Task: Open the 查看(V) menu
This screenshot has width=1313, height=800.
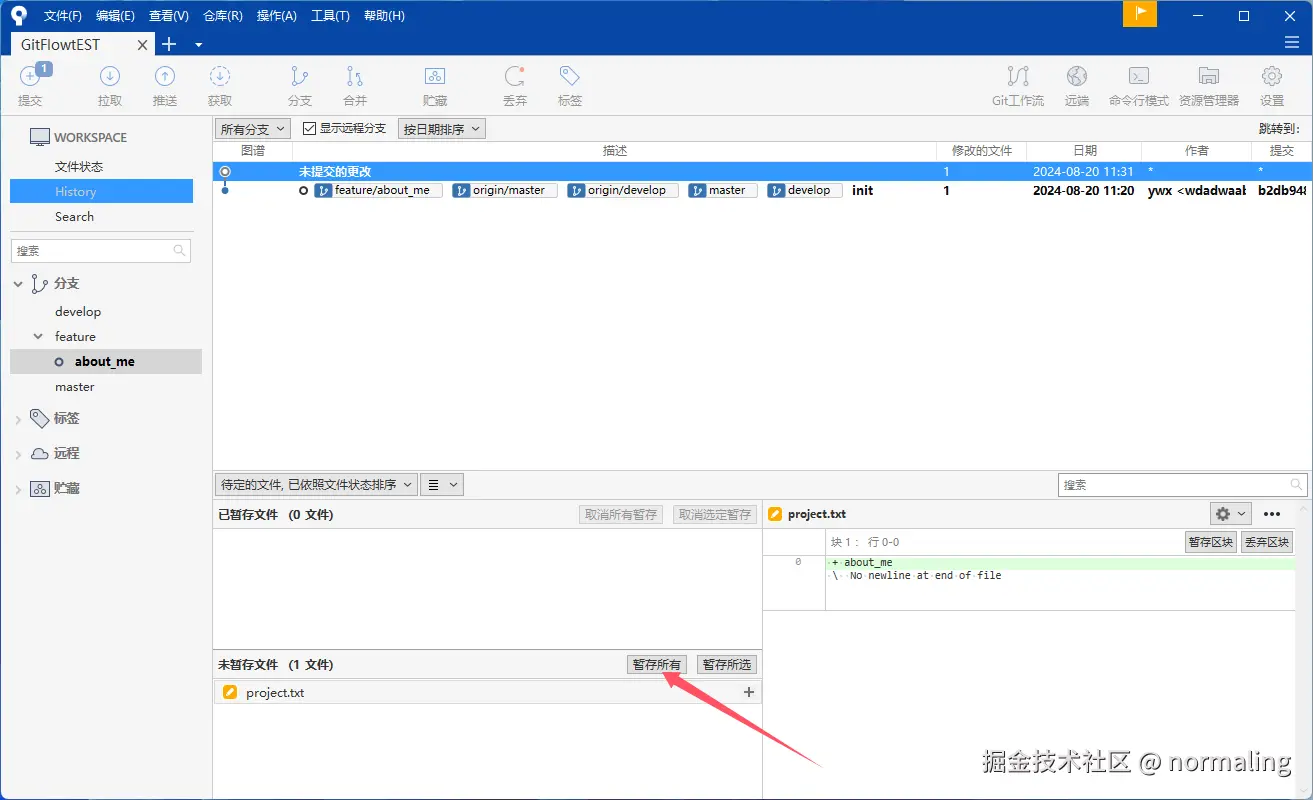Action: 169,16
